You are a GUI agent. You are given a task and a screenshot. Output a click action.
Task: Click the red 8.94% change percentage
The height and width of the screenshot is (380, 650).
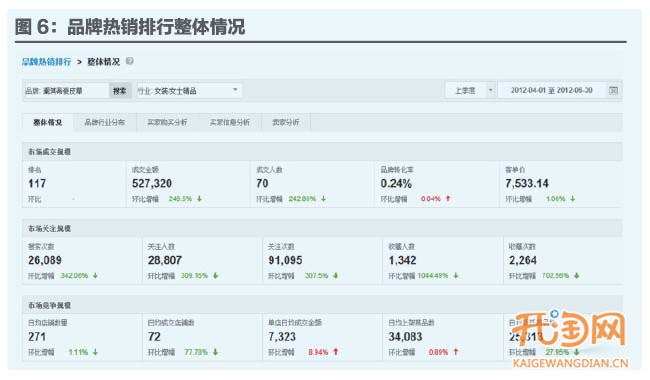(318, 352)
